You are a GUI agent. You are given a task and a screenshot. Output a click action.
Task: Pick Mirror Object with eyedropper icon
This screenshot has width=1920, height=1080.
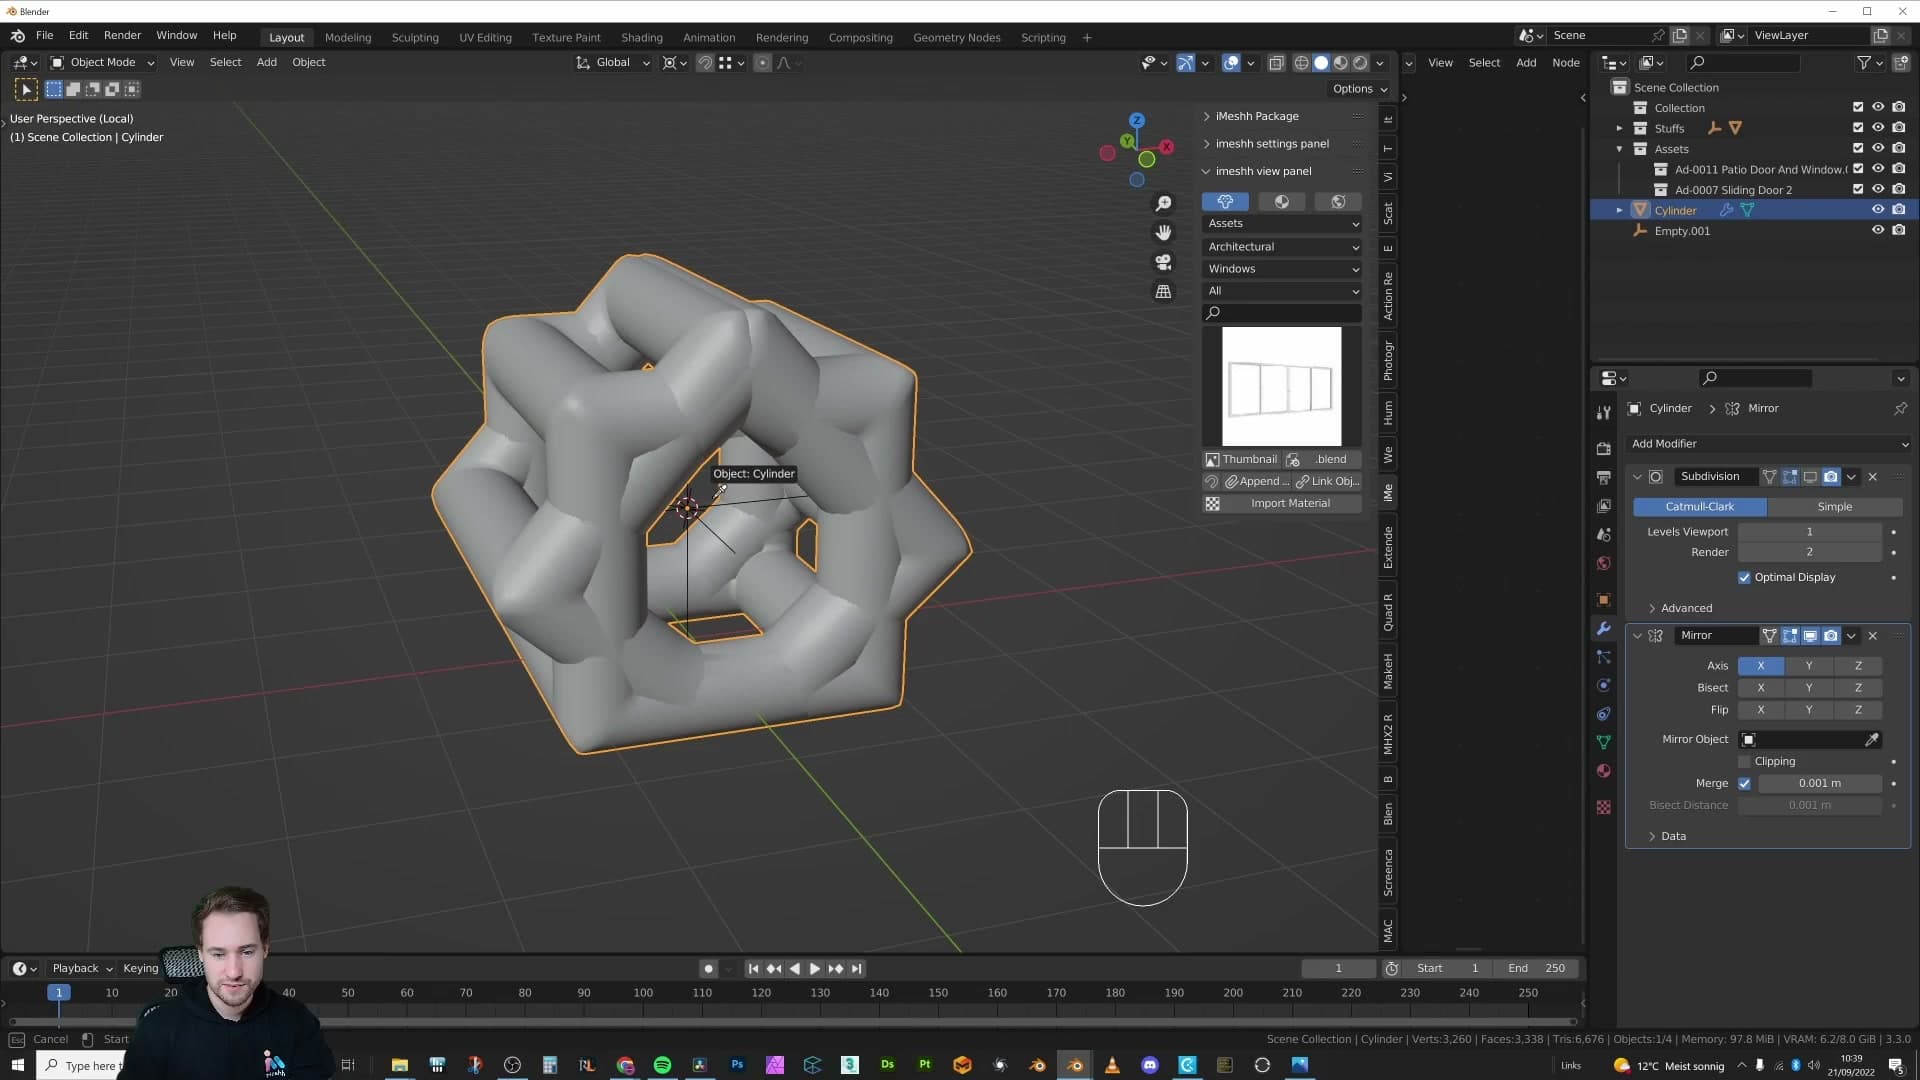coord(1872,740)
